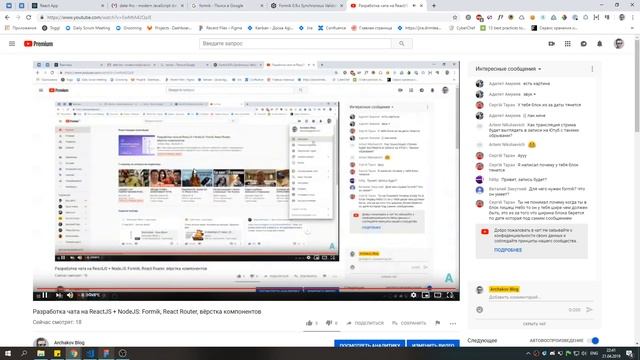Mute the player using the speaker icon
Image resolution: width=640 pixels, height=360 pixels.
coord(70,295)
